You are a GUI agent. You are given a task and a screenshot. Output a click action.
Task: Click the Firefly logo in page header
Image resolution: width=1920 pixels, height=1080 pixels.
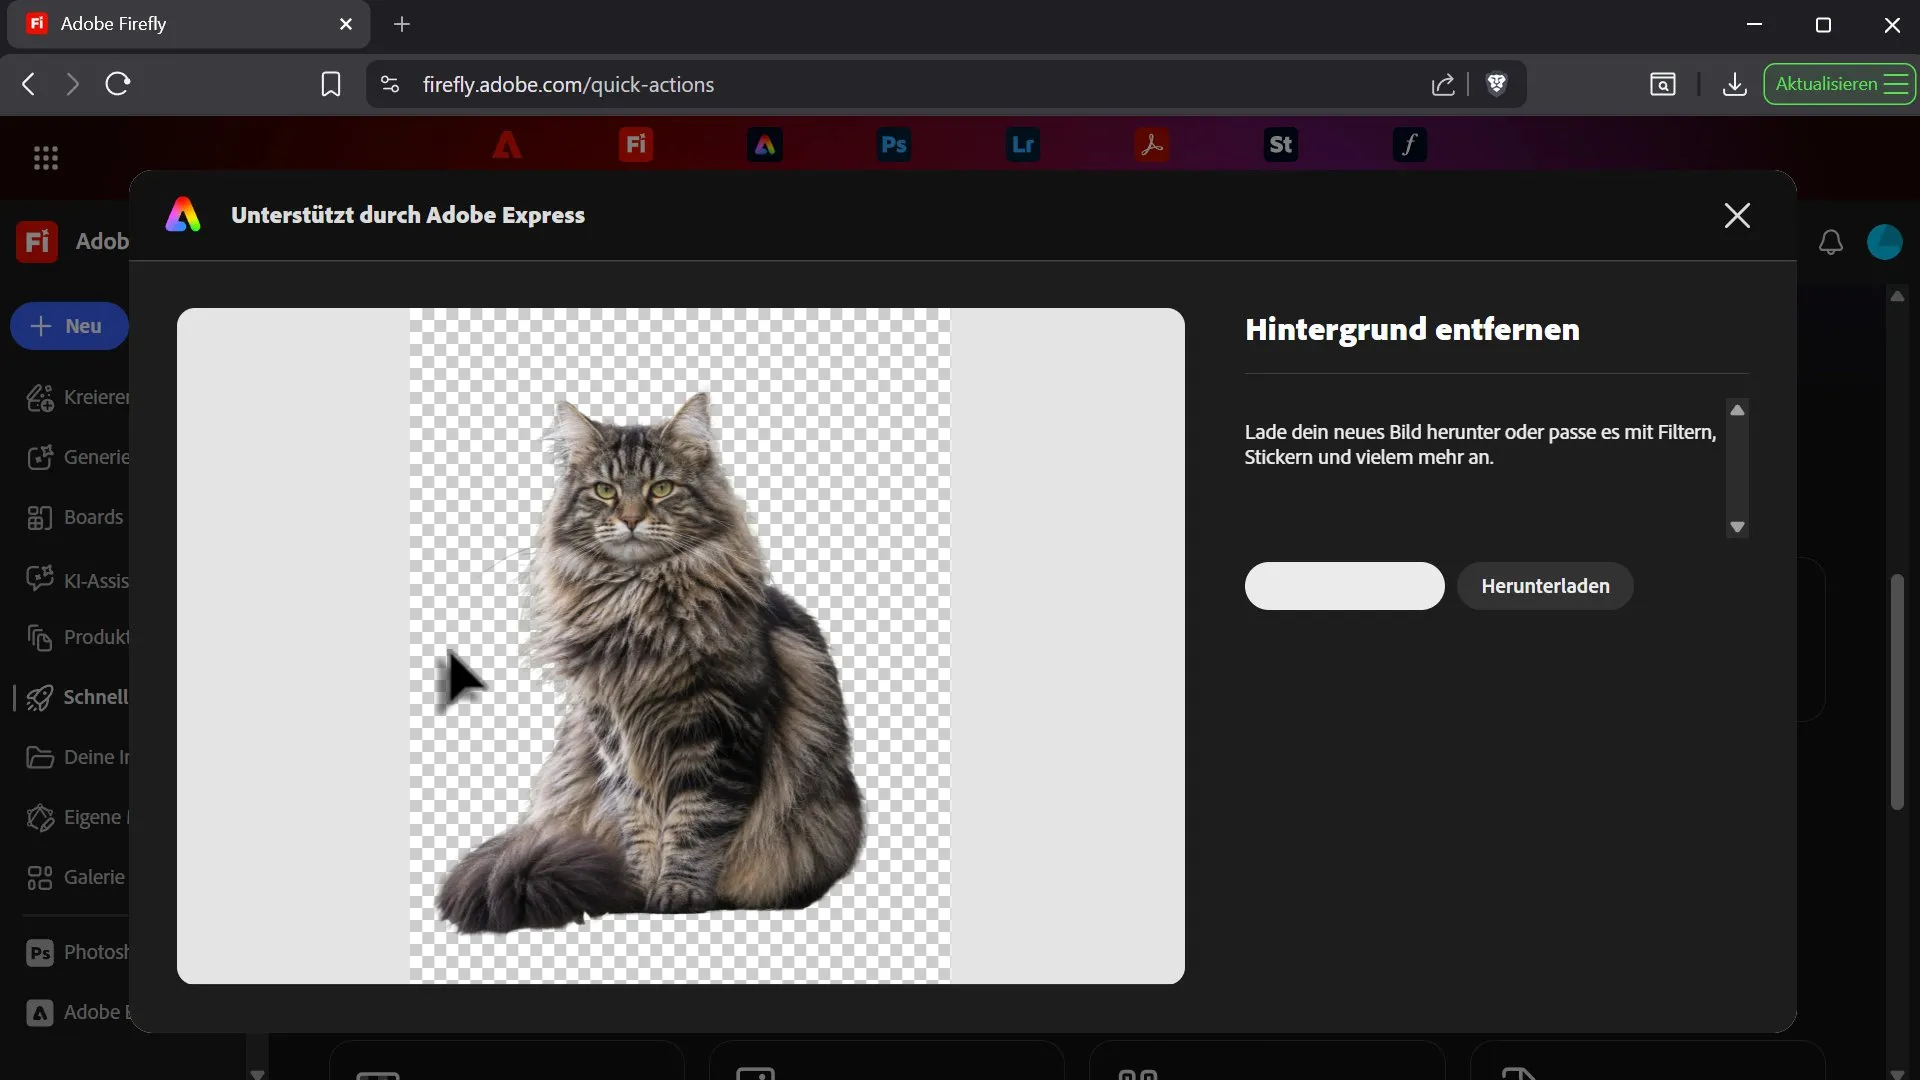coord(37,241)
